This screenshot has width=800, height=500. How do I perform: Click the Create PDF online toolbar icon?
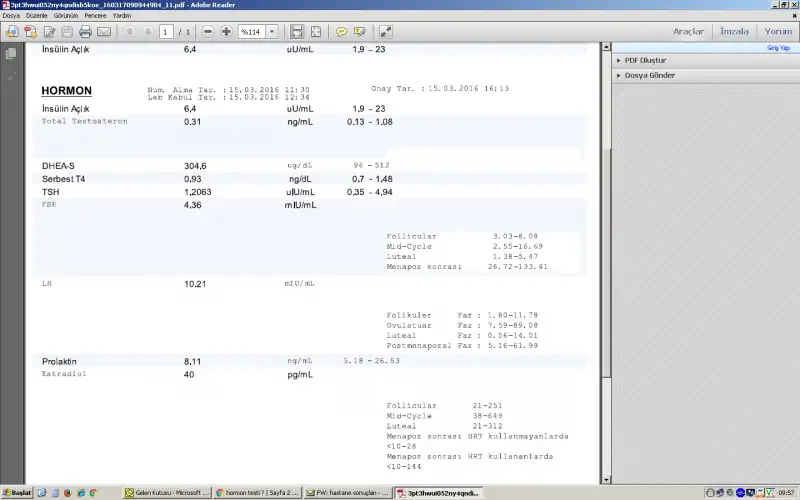12,32
